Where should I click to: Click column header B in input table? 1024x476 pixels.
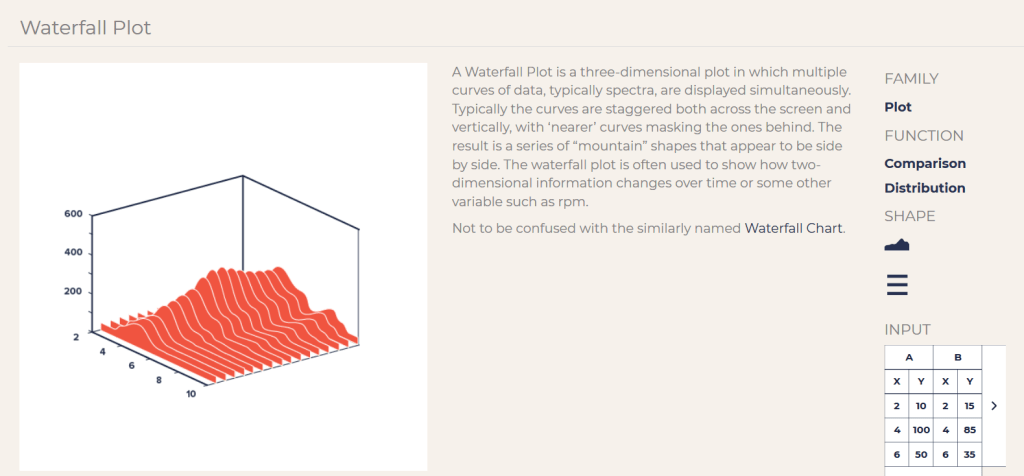point(958,357)
